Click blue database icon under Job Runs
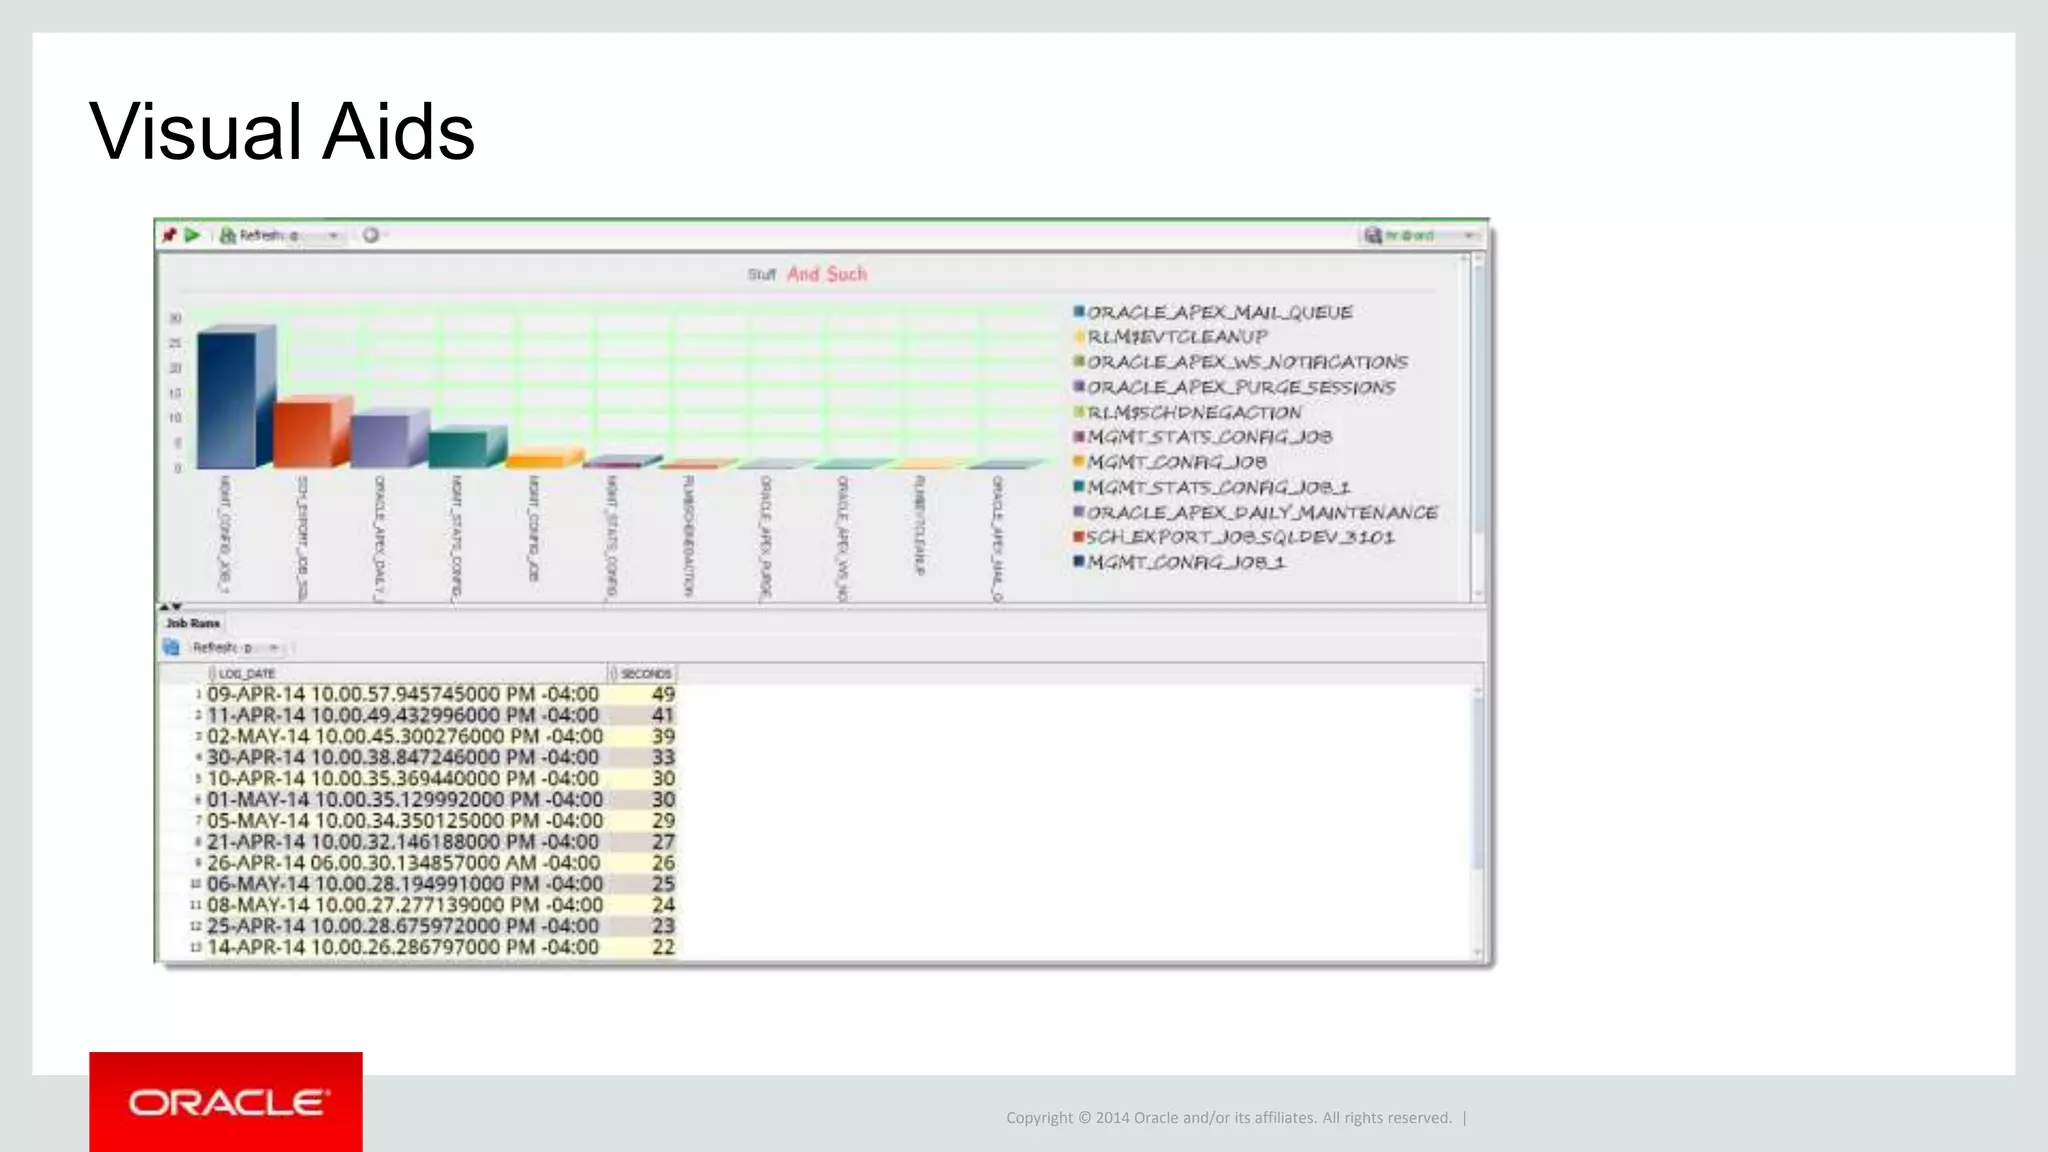 [171, 648]
